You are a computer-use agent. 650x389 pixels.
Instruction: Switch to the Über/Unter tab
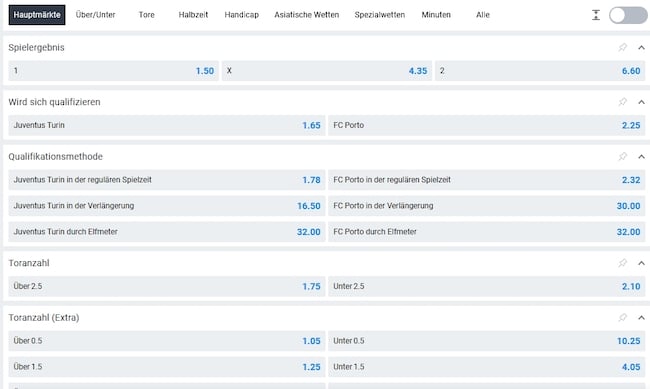pos(95,15)
